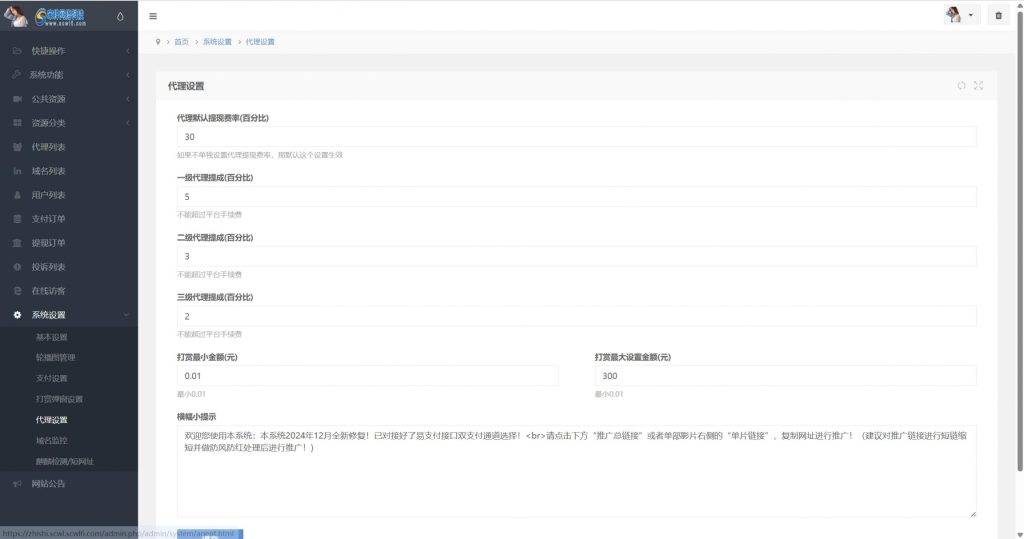Focus the 打赏最大设置金额 field containing 300
Image resolution: width=1024 pixels, height=539 pixels.
click(786, 376)
